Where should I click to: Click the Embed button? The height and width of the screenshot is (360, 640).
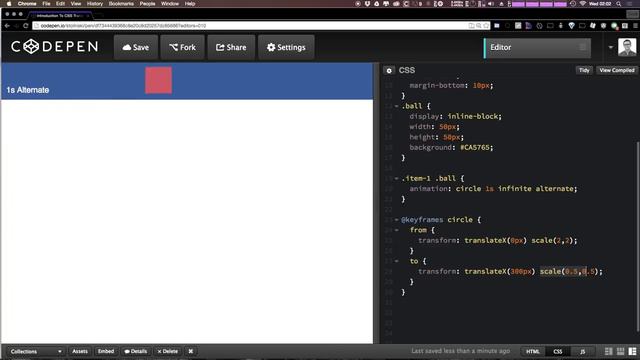point(106,351)
